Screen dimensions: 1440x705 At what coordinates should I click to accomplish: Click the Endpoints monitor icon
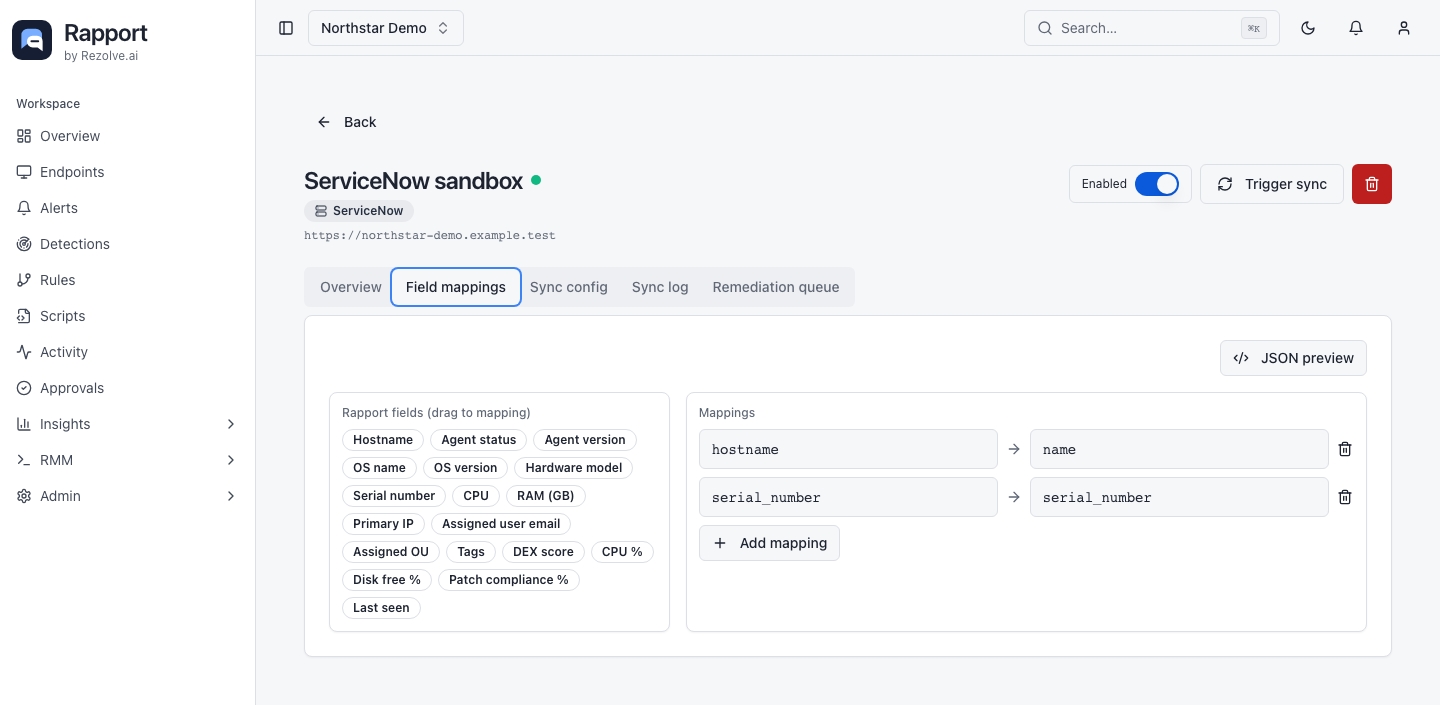[24, 172]
